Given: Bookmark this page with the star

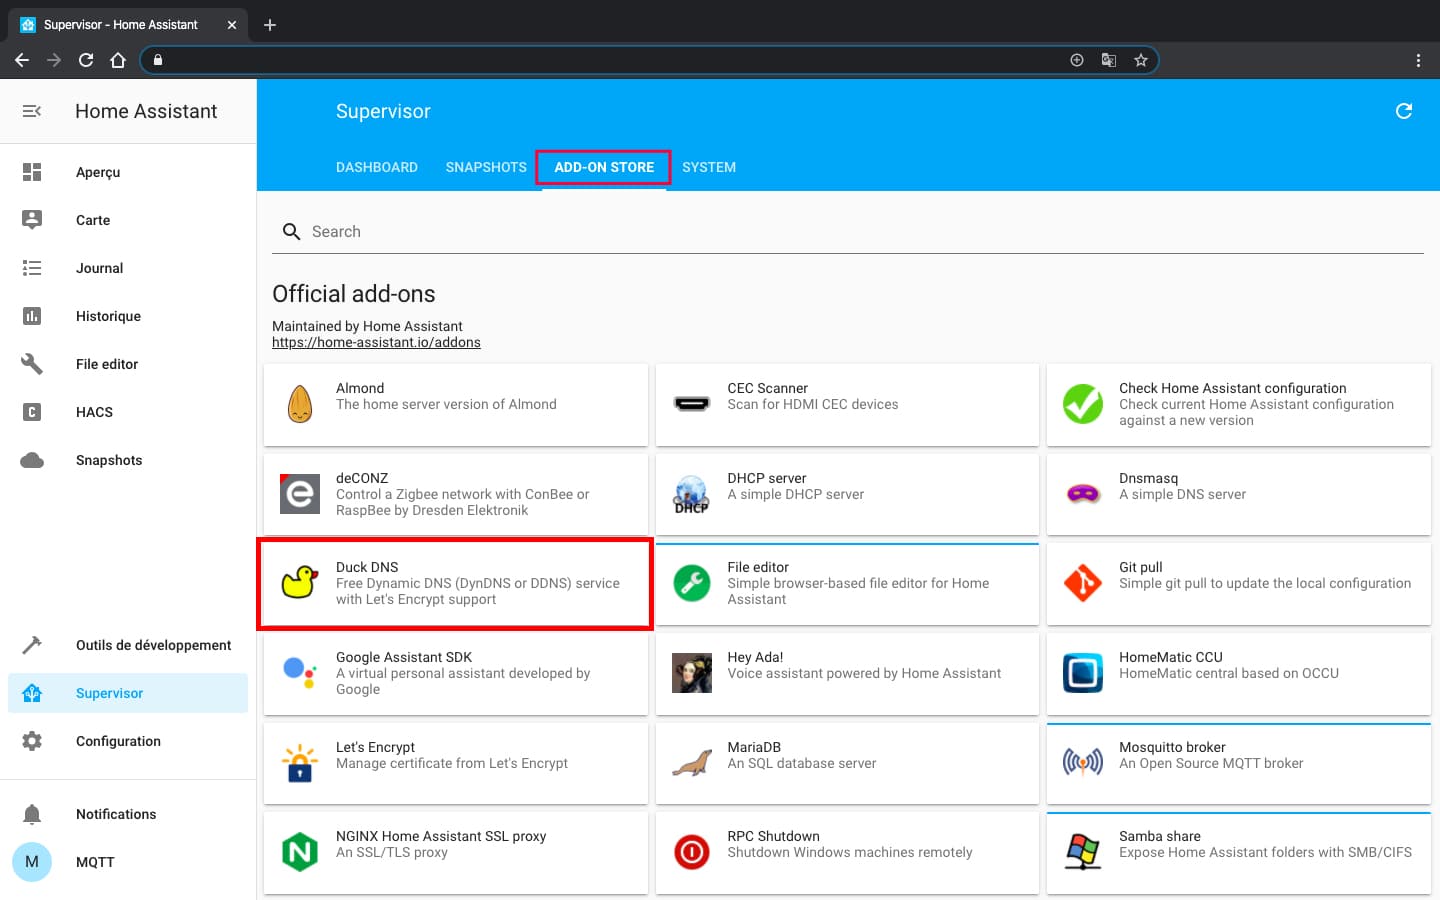Looking at the screenshot, I should tap(1141, 60).
